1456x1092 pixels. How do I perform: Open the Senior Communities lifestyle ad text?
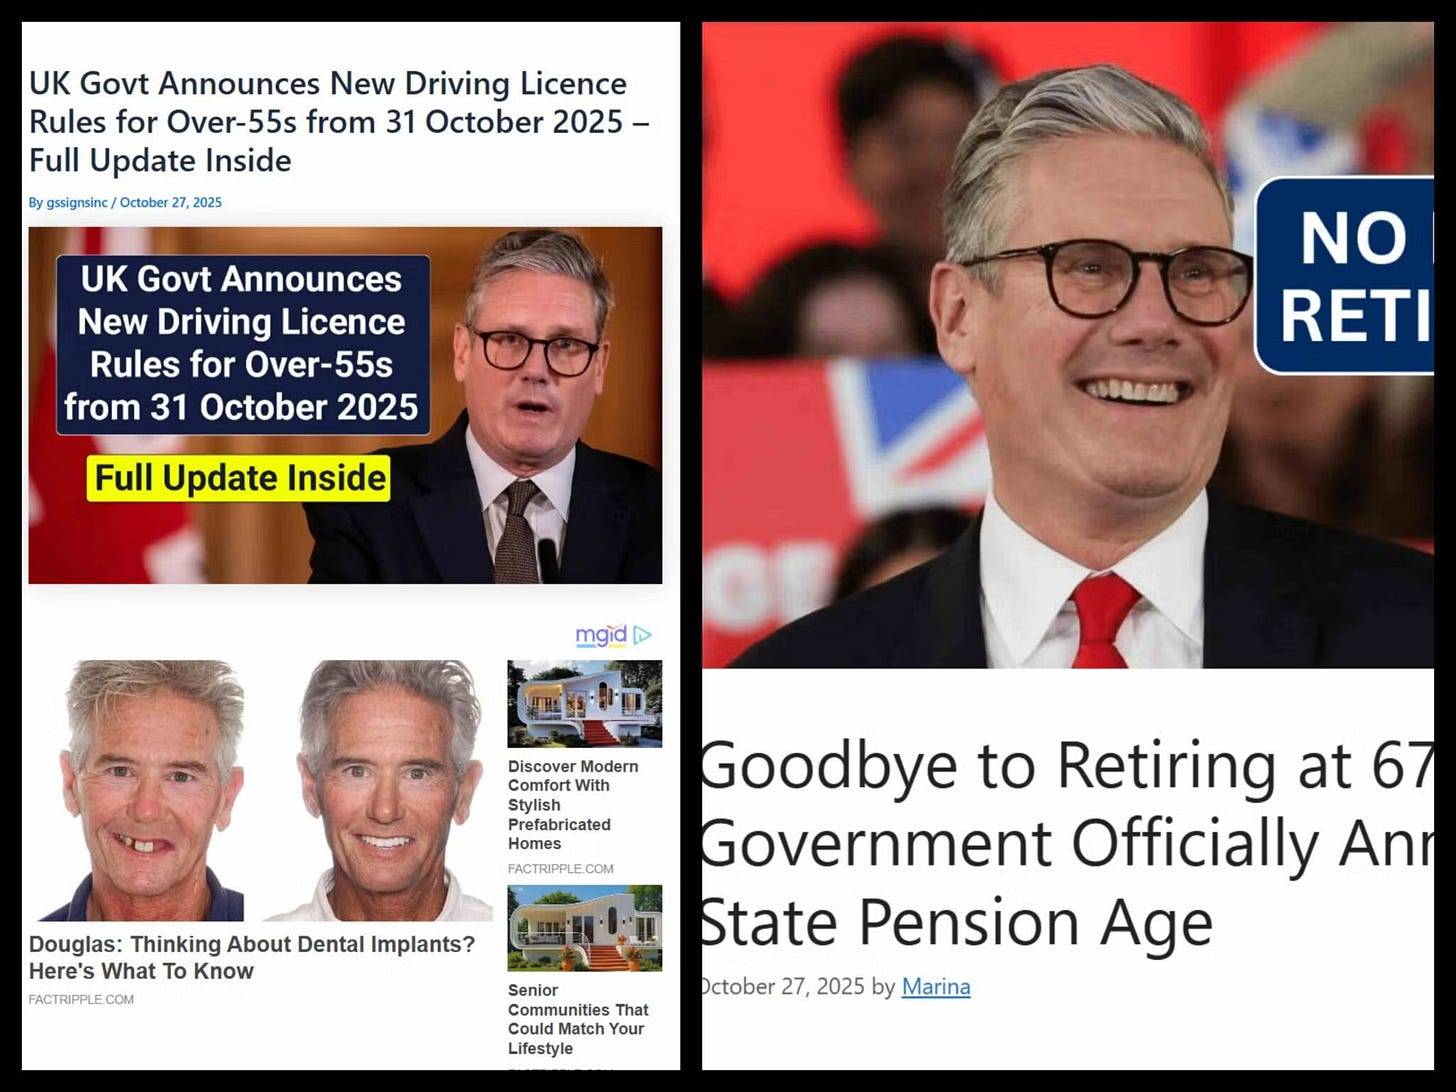point(578,1019)
